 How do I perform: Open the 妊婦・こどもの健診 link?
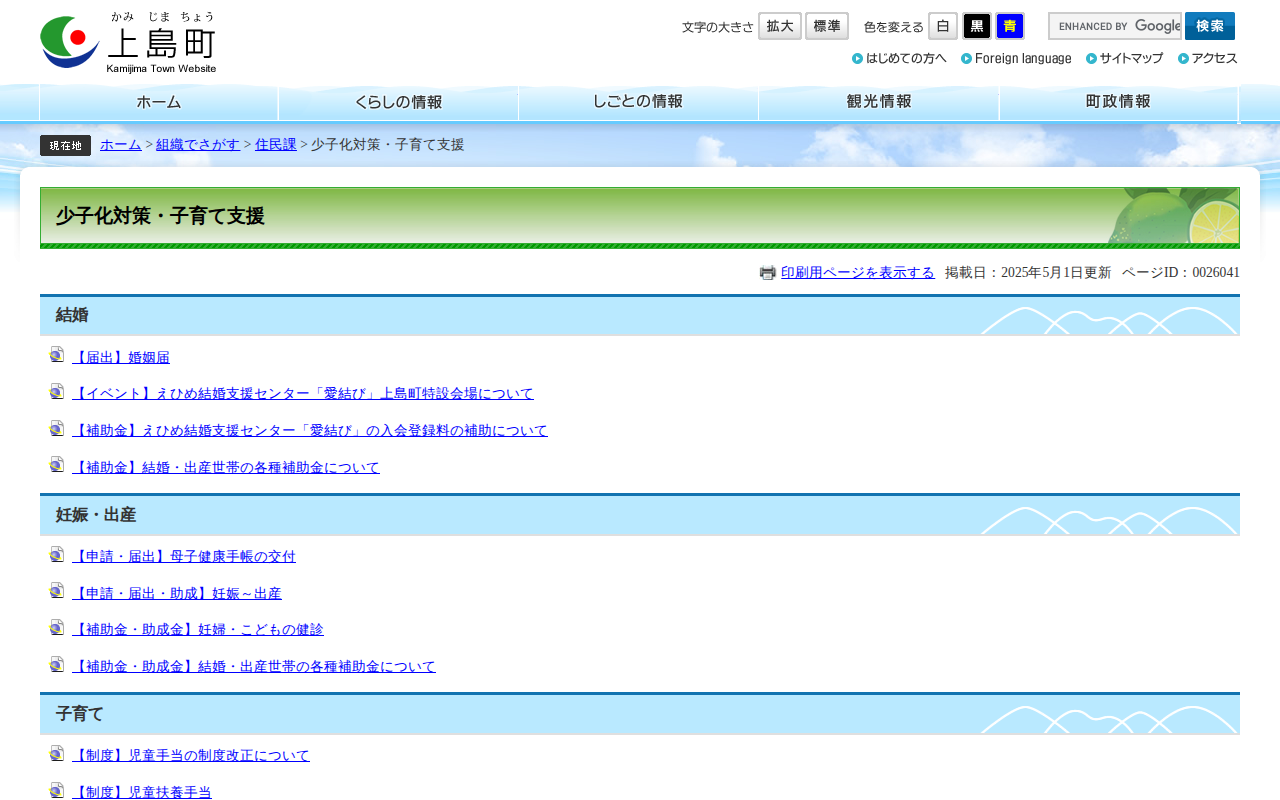tap(198, 630)
